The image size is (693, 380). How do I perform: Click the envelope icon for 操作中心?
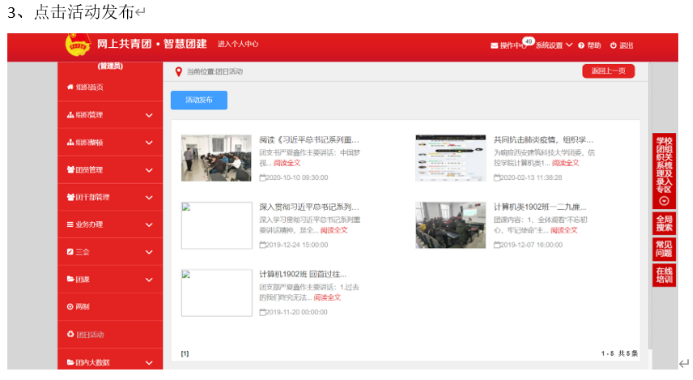click(x=494, y=46)
